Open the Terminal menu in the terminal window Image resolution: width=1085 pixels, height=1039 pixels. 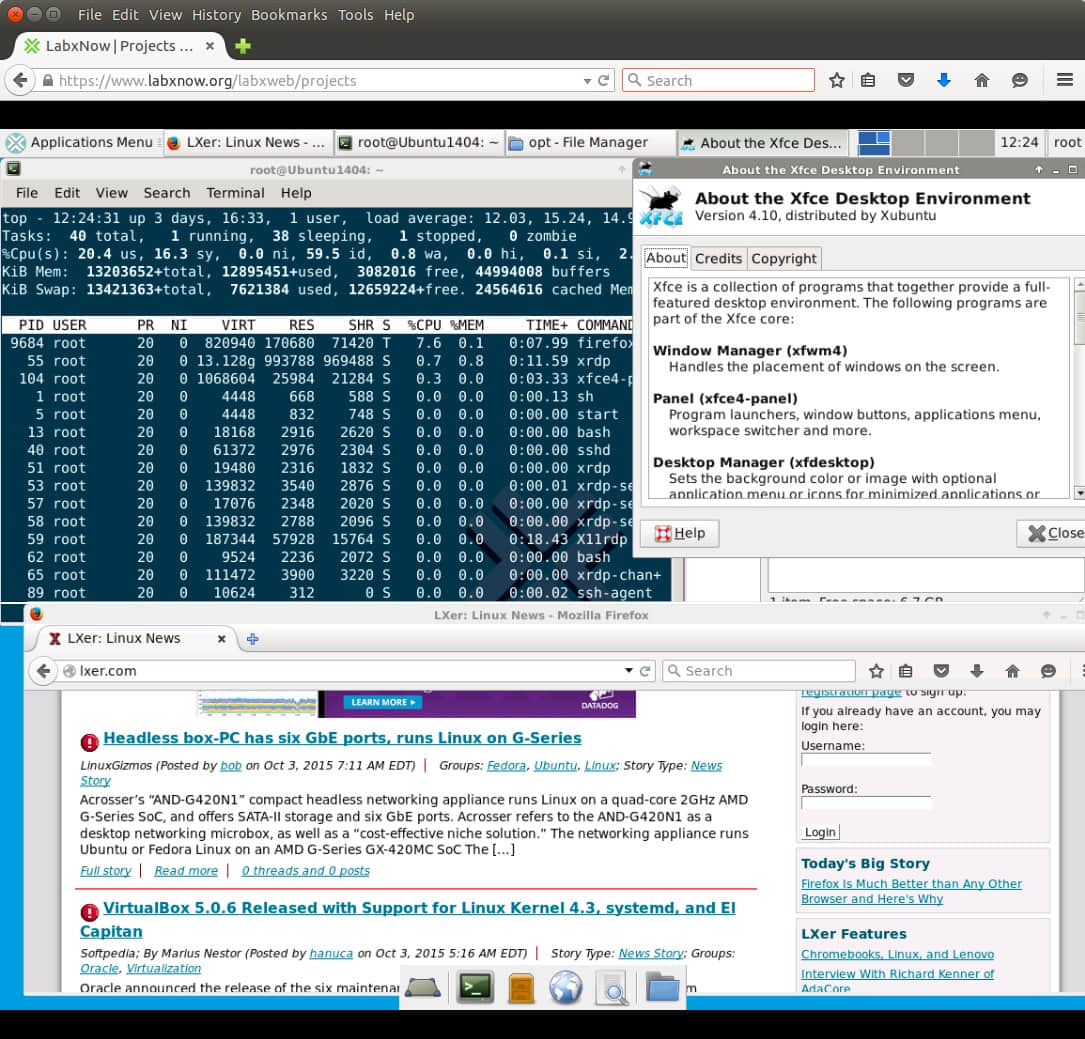pyautogui.click(x=235, y=193)
